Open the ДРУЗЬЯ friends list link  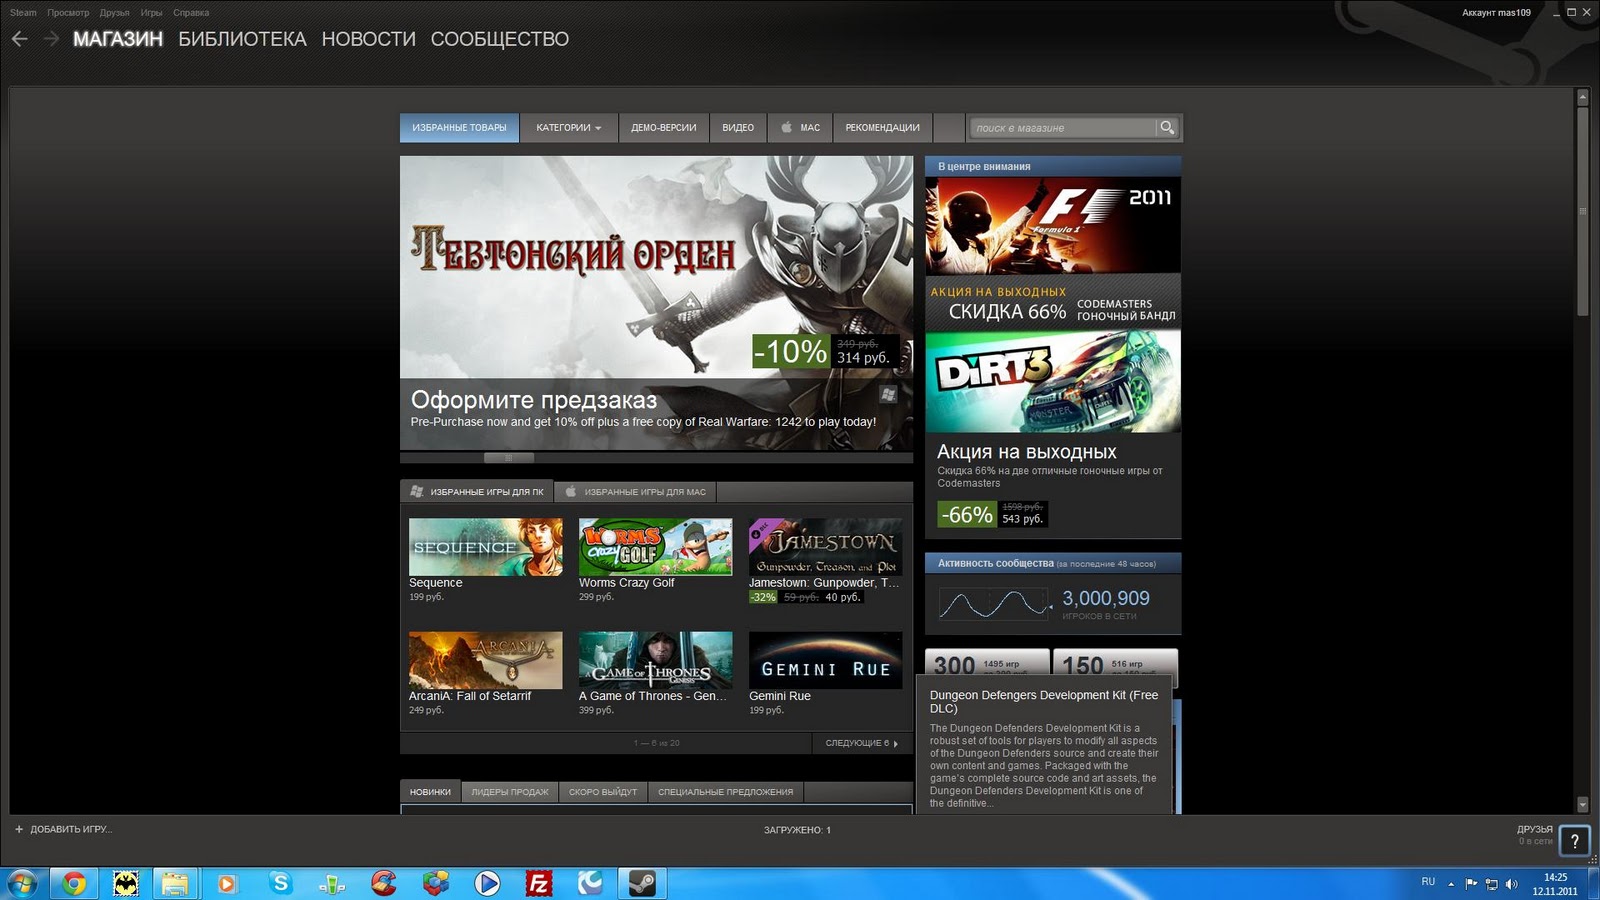click(x=1535, y=829)
